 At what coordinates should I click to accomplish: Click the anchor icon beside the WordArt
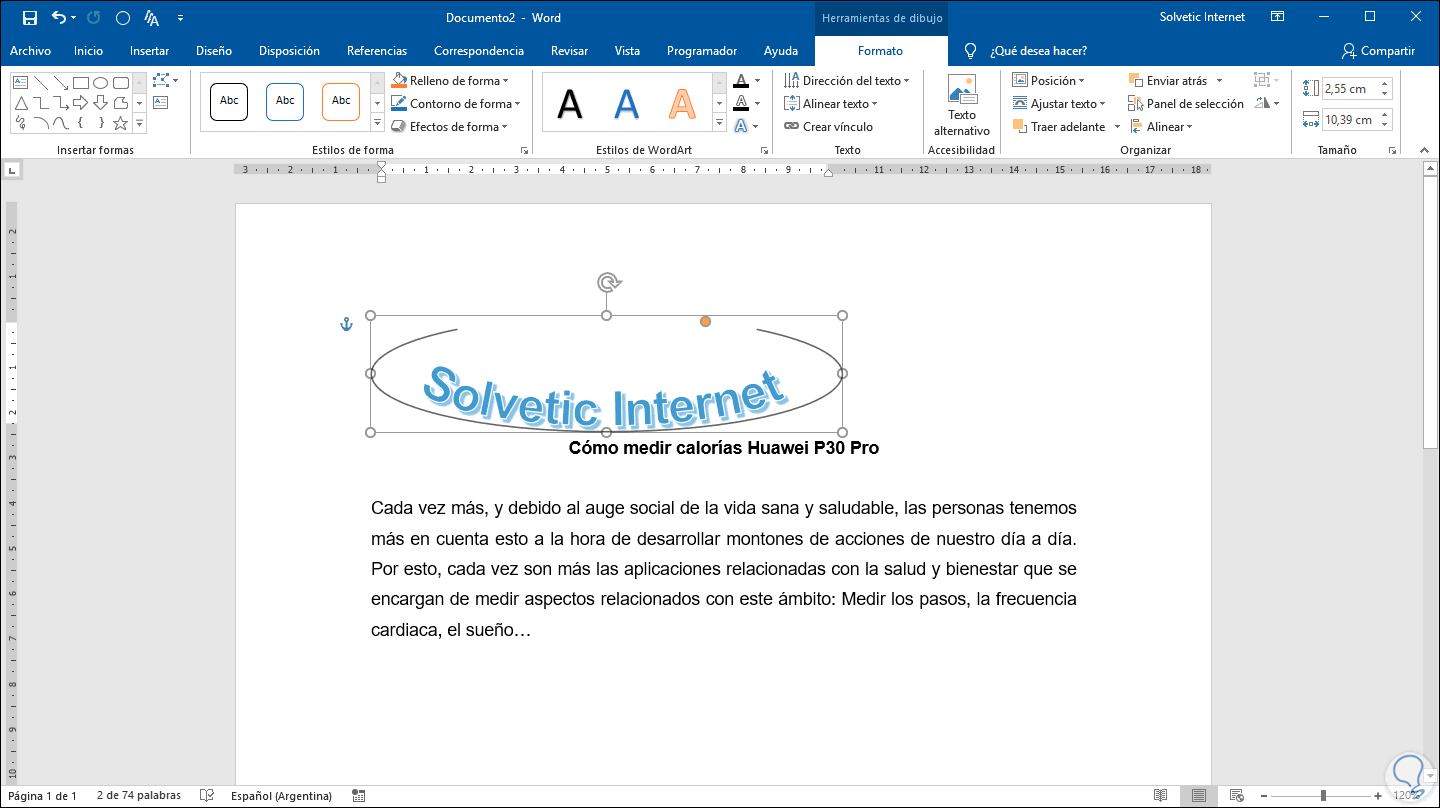click(346, 324)
